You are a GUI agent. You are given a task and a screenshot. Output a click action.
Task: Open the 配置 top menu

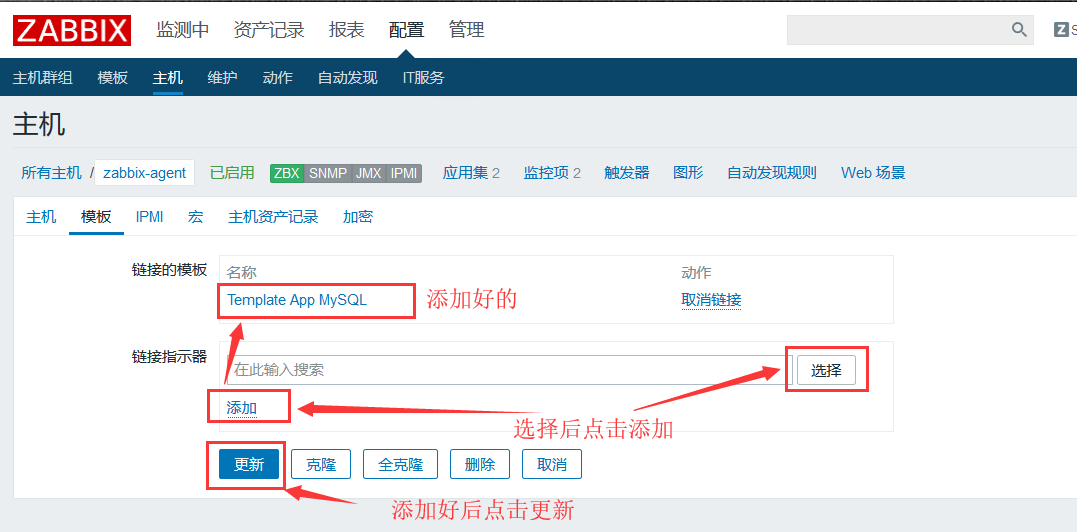point(407,30)
